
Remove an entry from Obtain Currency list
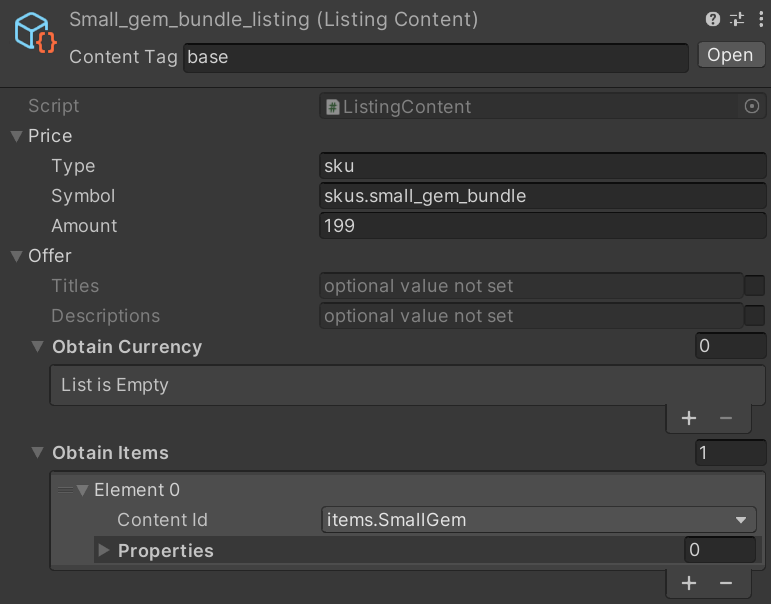(x=726, y=418)
